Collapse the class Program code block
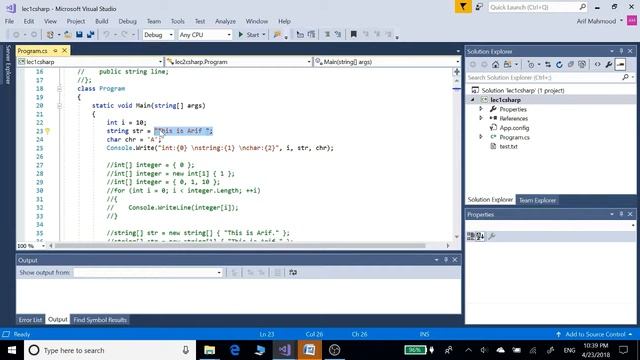Viewport: 640px width, 360px height. point(59,89)
